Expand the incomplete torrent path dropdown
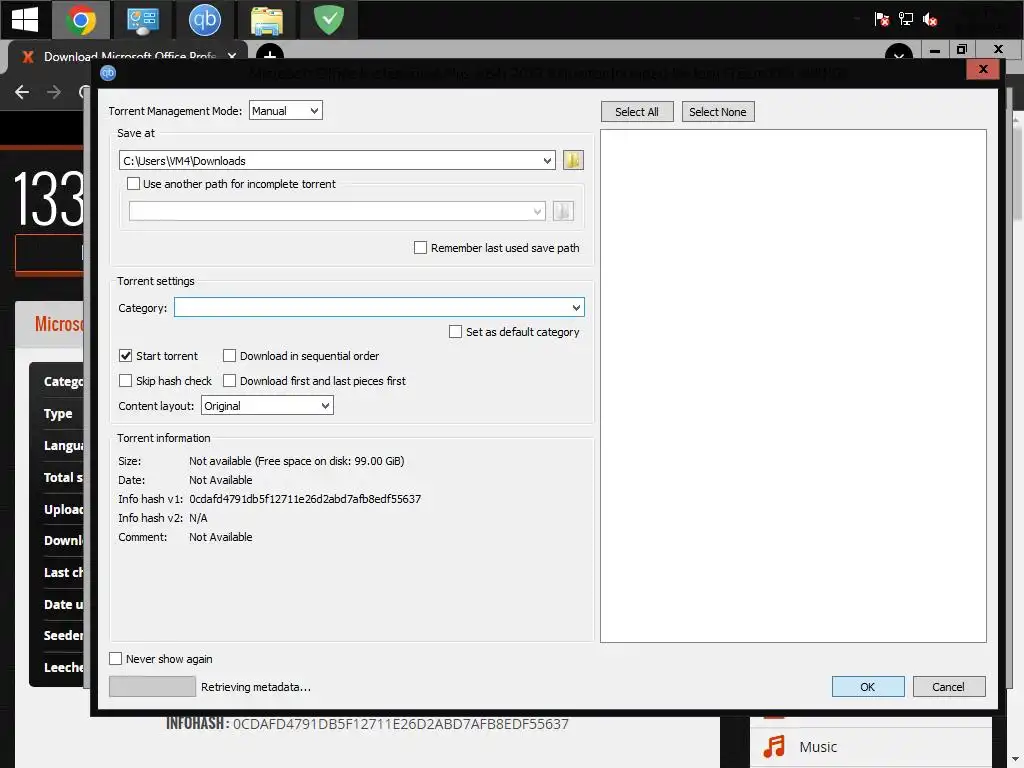The height and width of the screenshot is (768, 1024). [x=537, y=211]
